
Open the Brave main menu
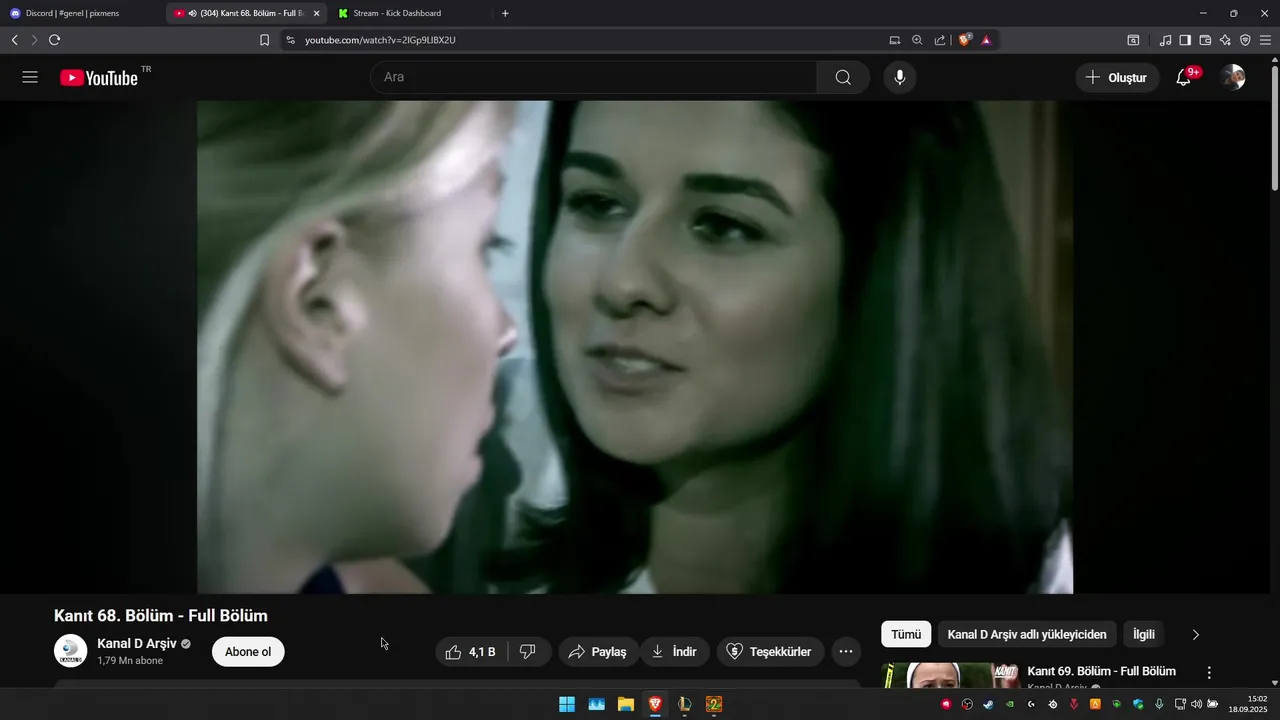(1265, 40)
